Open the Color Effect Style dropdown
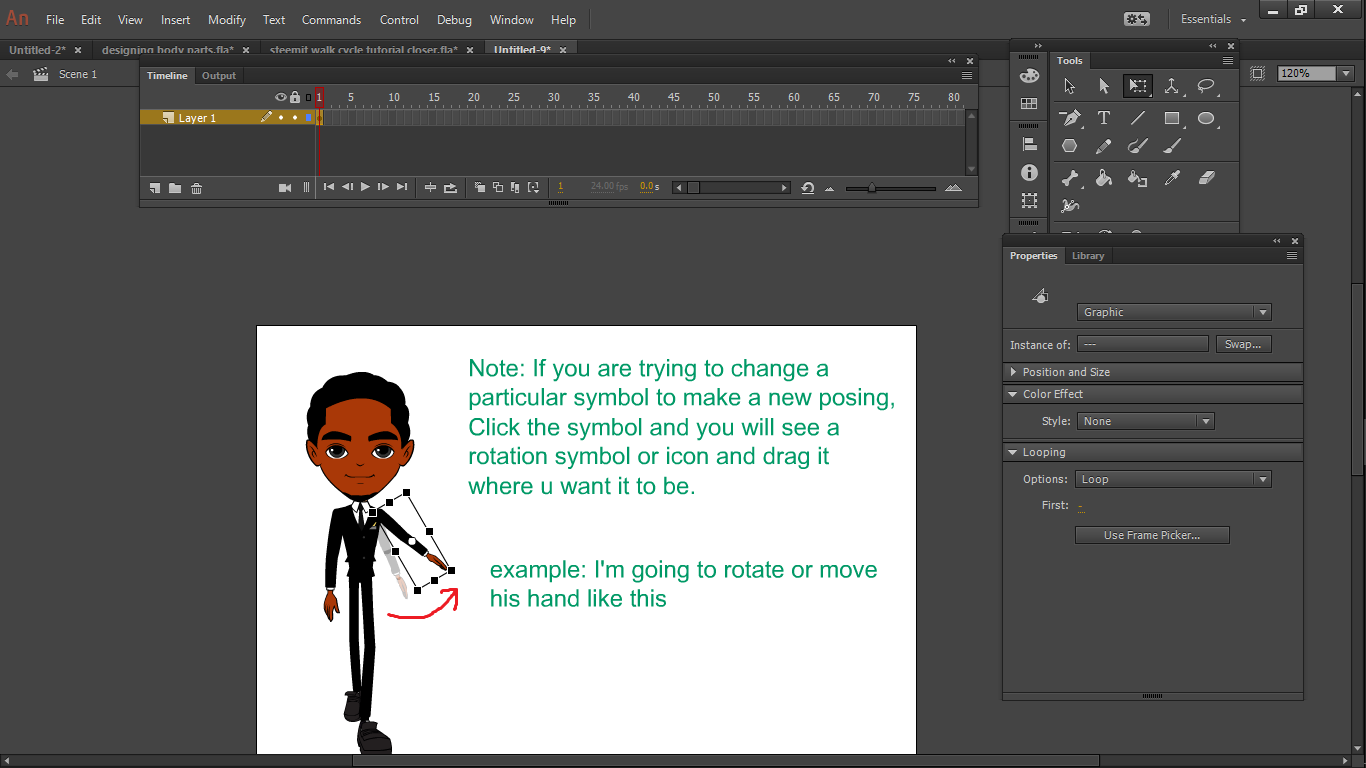The image size is (1366, 768). (1145, 421)
